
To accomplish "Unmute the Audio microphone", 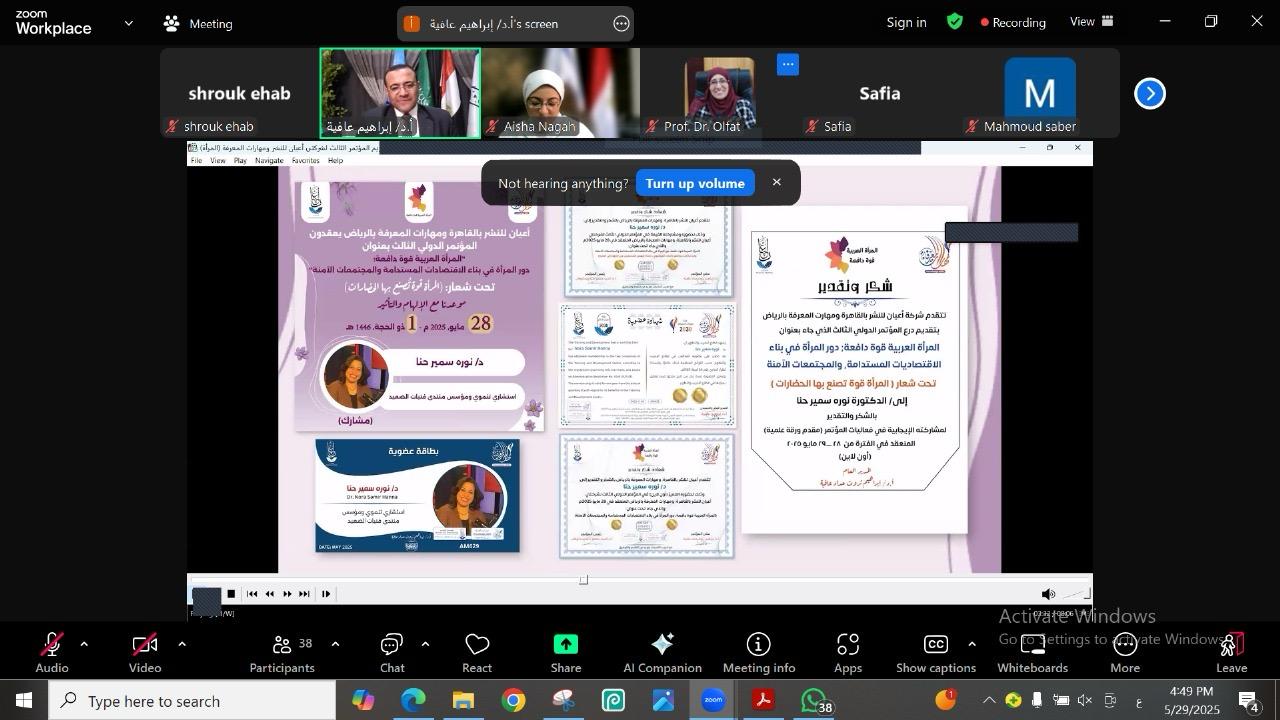I will pos(52,652).
